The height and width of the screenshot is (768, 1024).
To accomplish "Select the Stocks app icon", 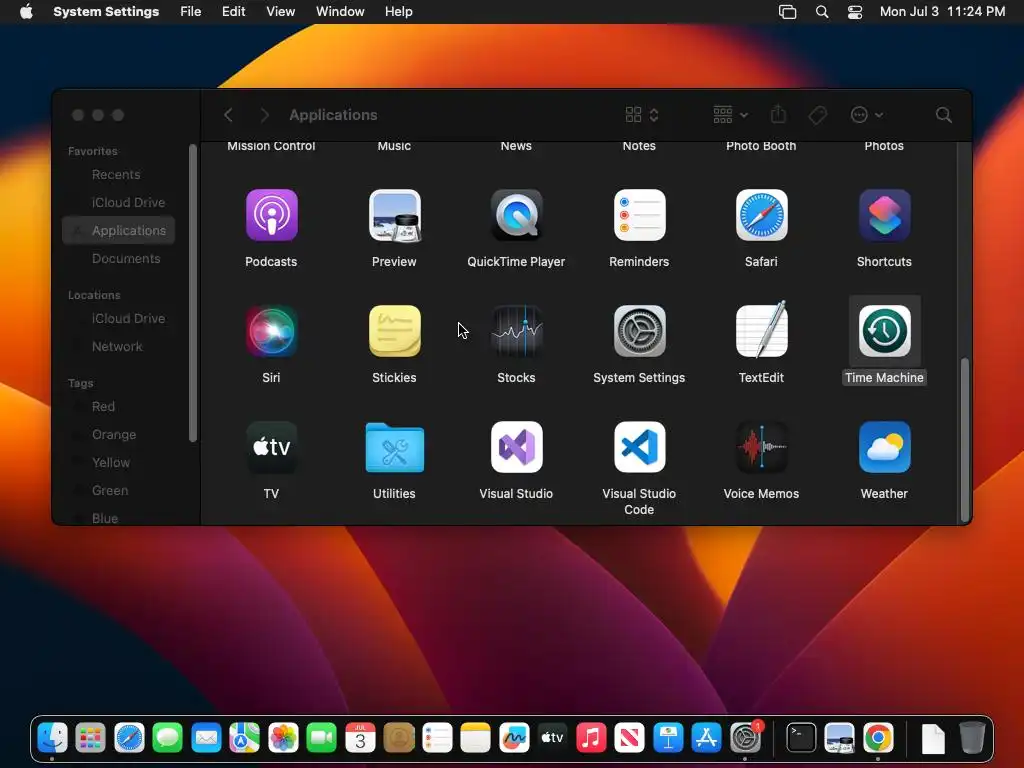I will (x=517, y=332).
